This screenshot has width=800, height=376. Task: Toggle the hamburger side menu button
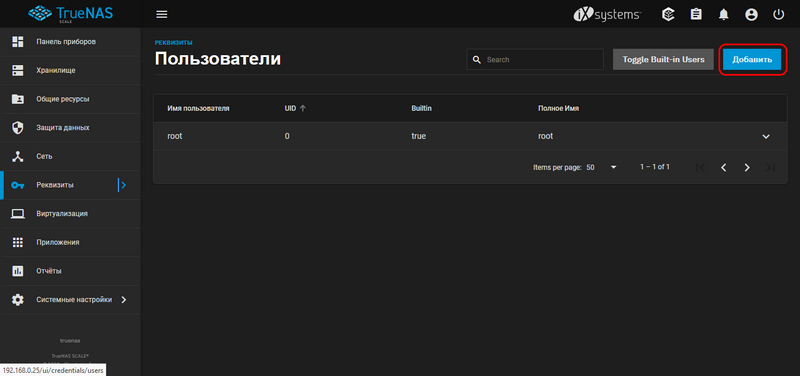[x=162, y=14]
